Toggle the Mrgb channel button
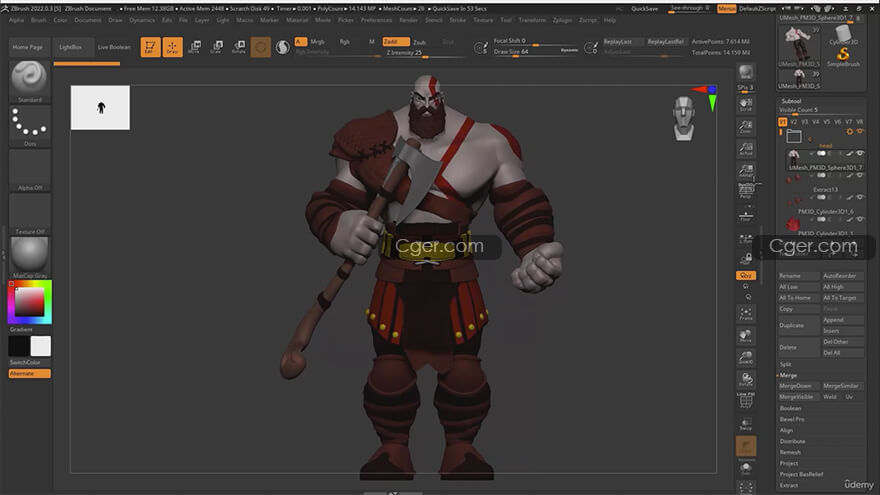This screenshot has height=495, width=880. pos(317,42)
